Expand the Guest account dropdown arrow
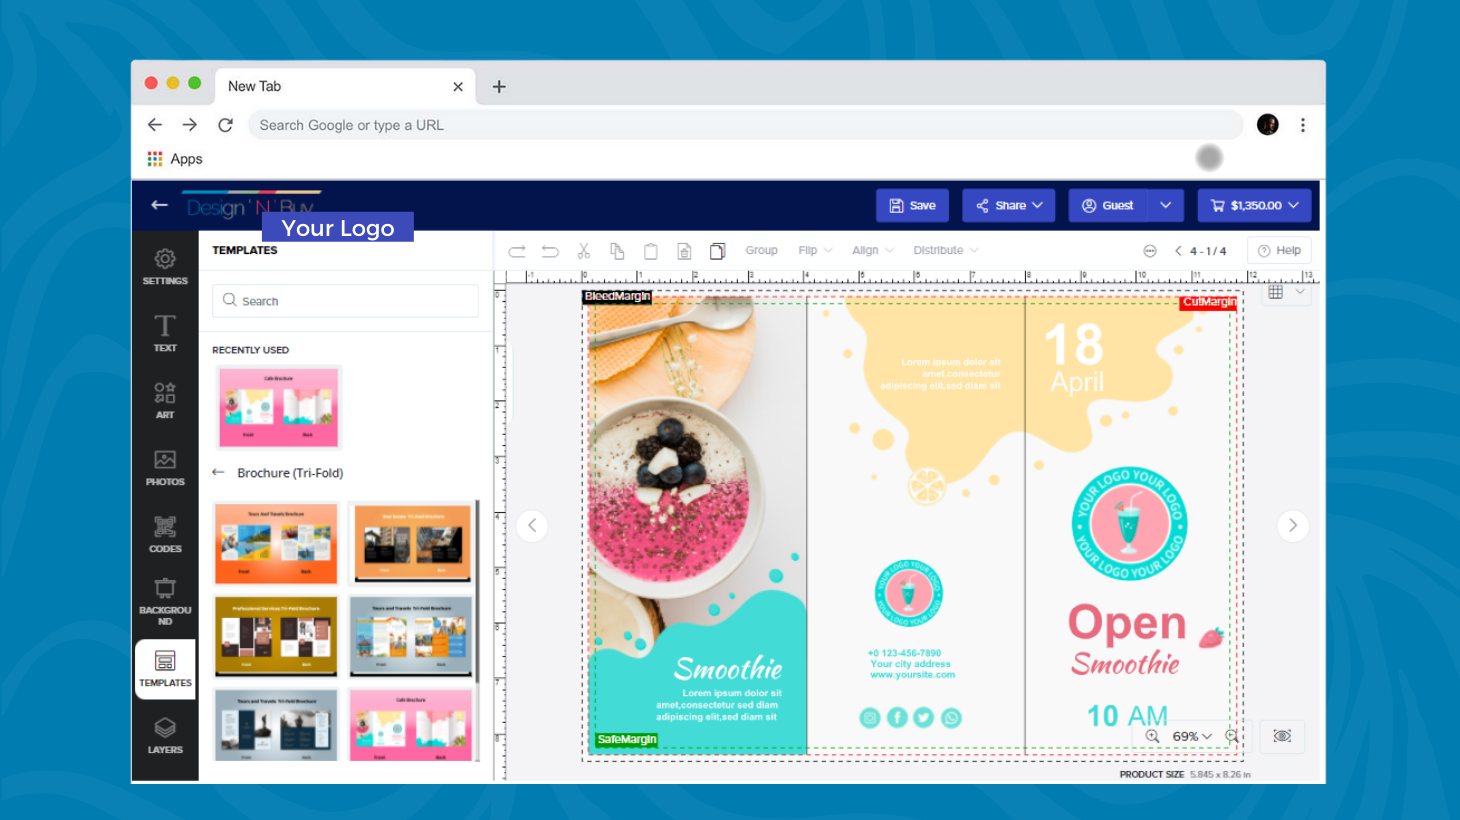The width and height of the screenshot is (1460, 820). point(1166,205)
